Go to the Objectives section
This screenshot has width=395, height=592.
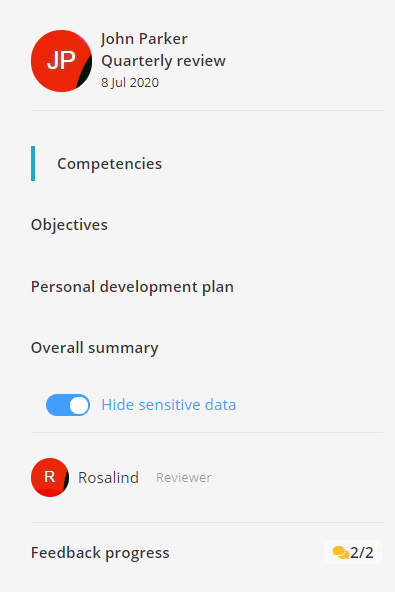pyautogui.click(x=69, y=225)
